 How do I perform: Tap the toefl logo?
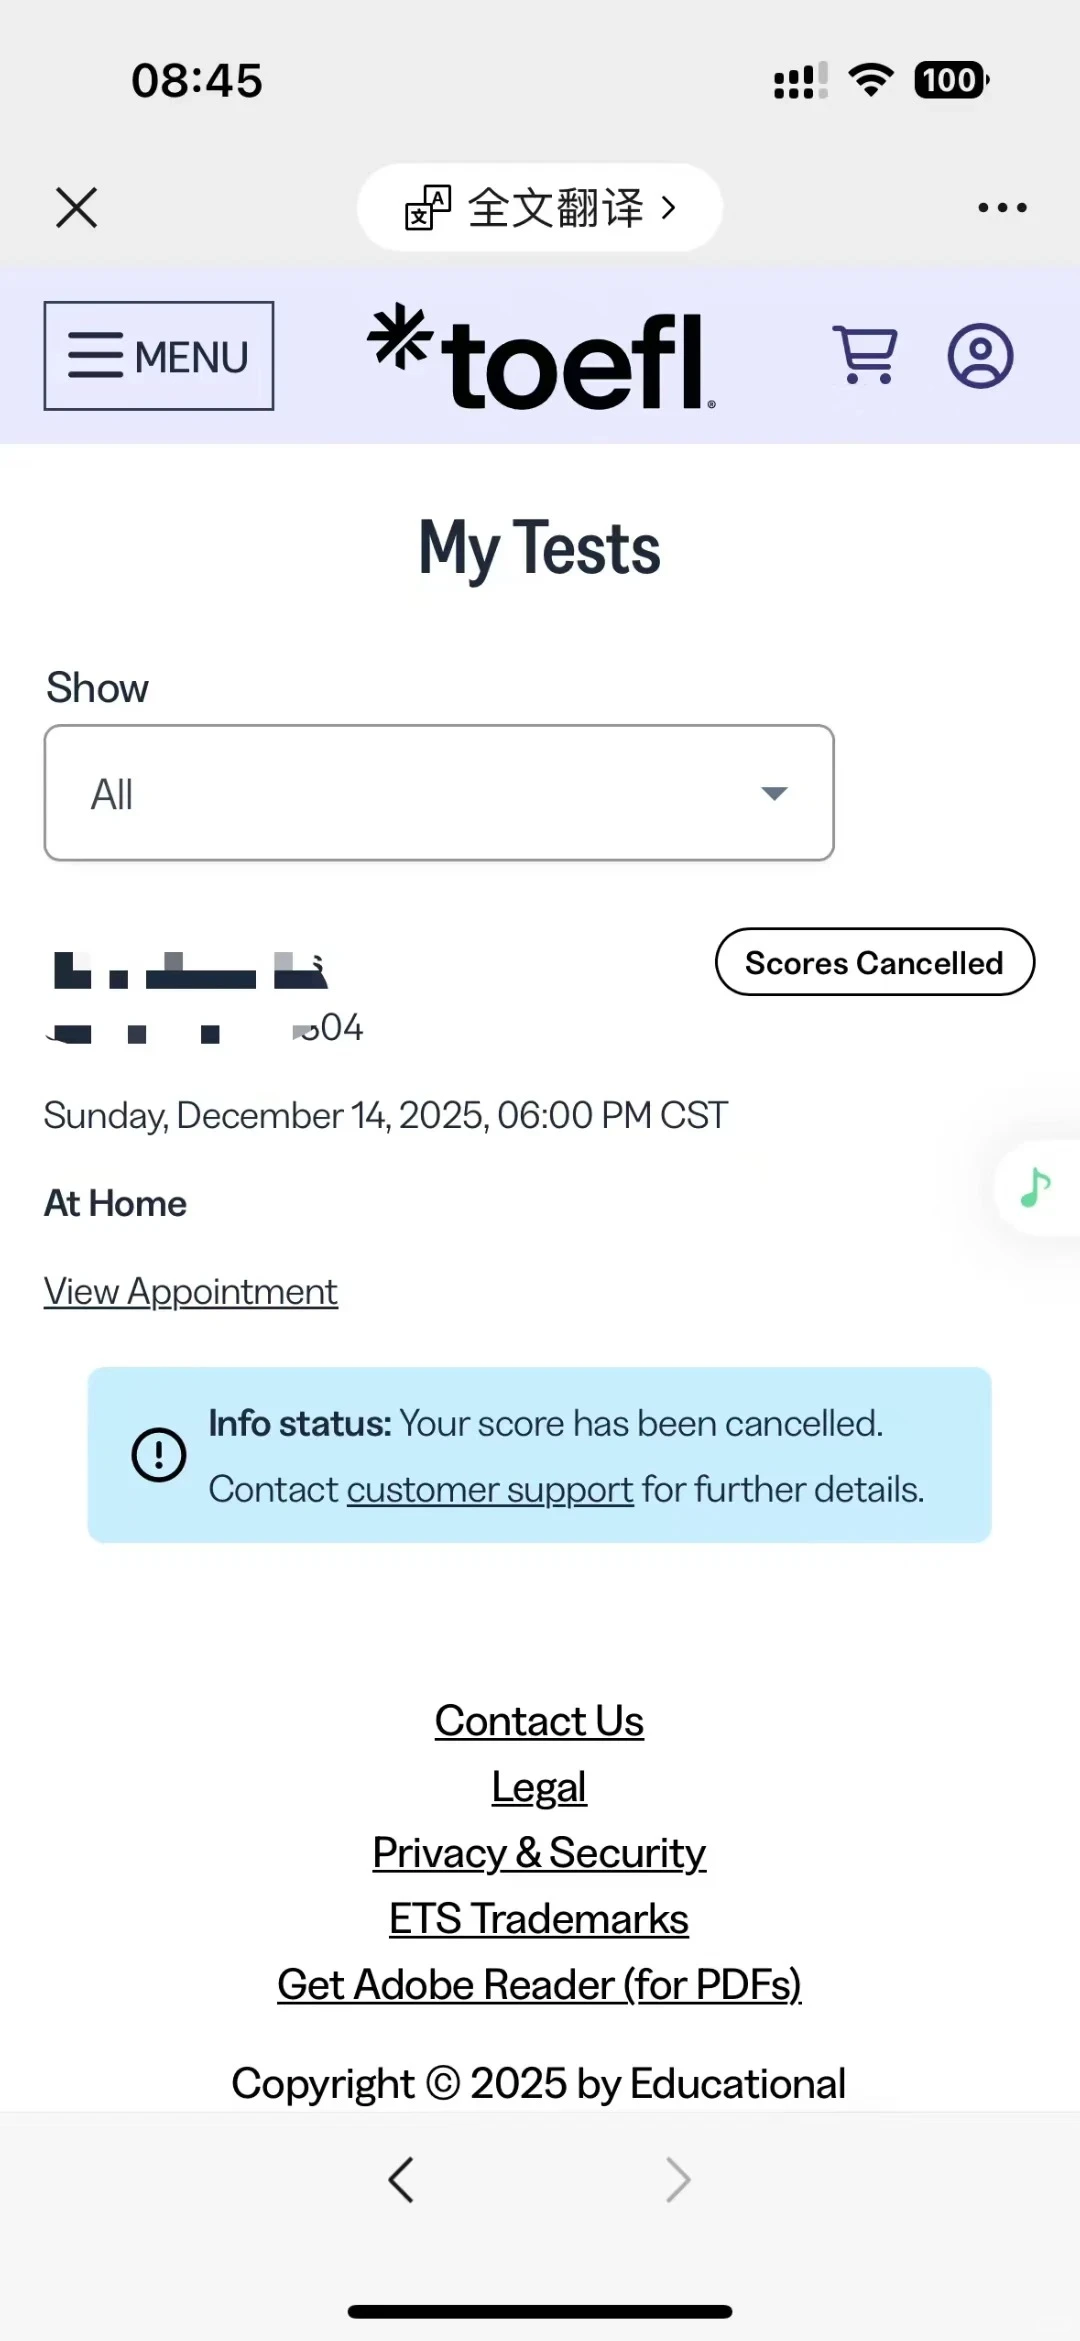click(x=541, y=357)
